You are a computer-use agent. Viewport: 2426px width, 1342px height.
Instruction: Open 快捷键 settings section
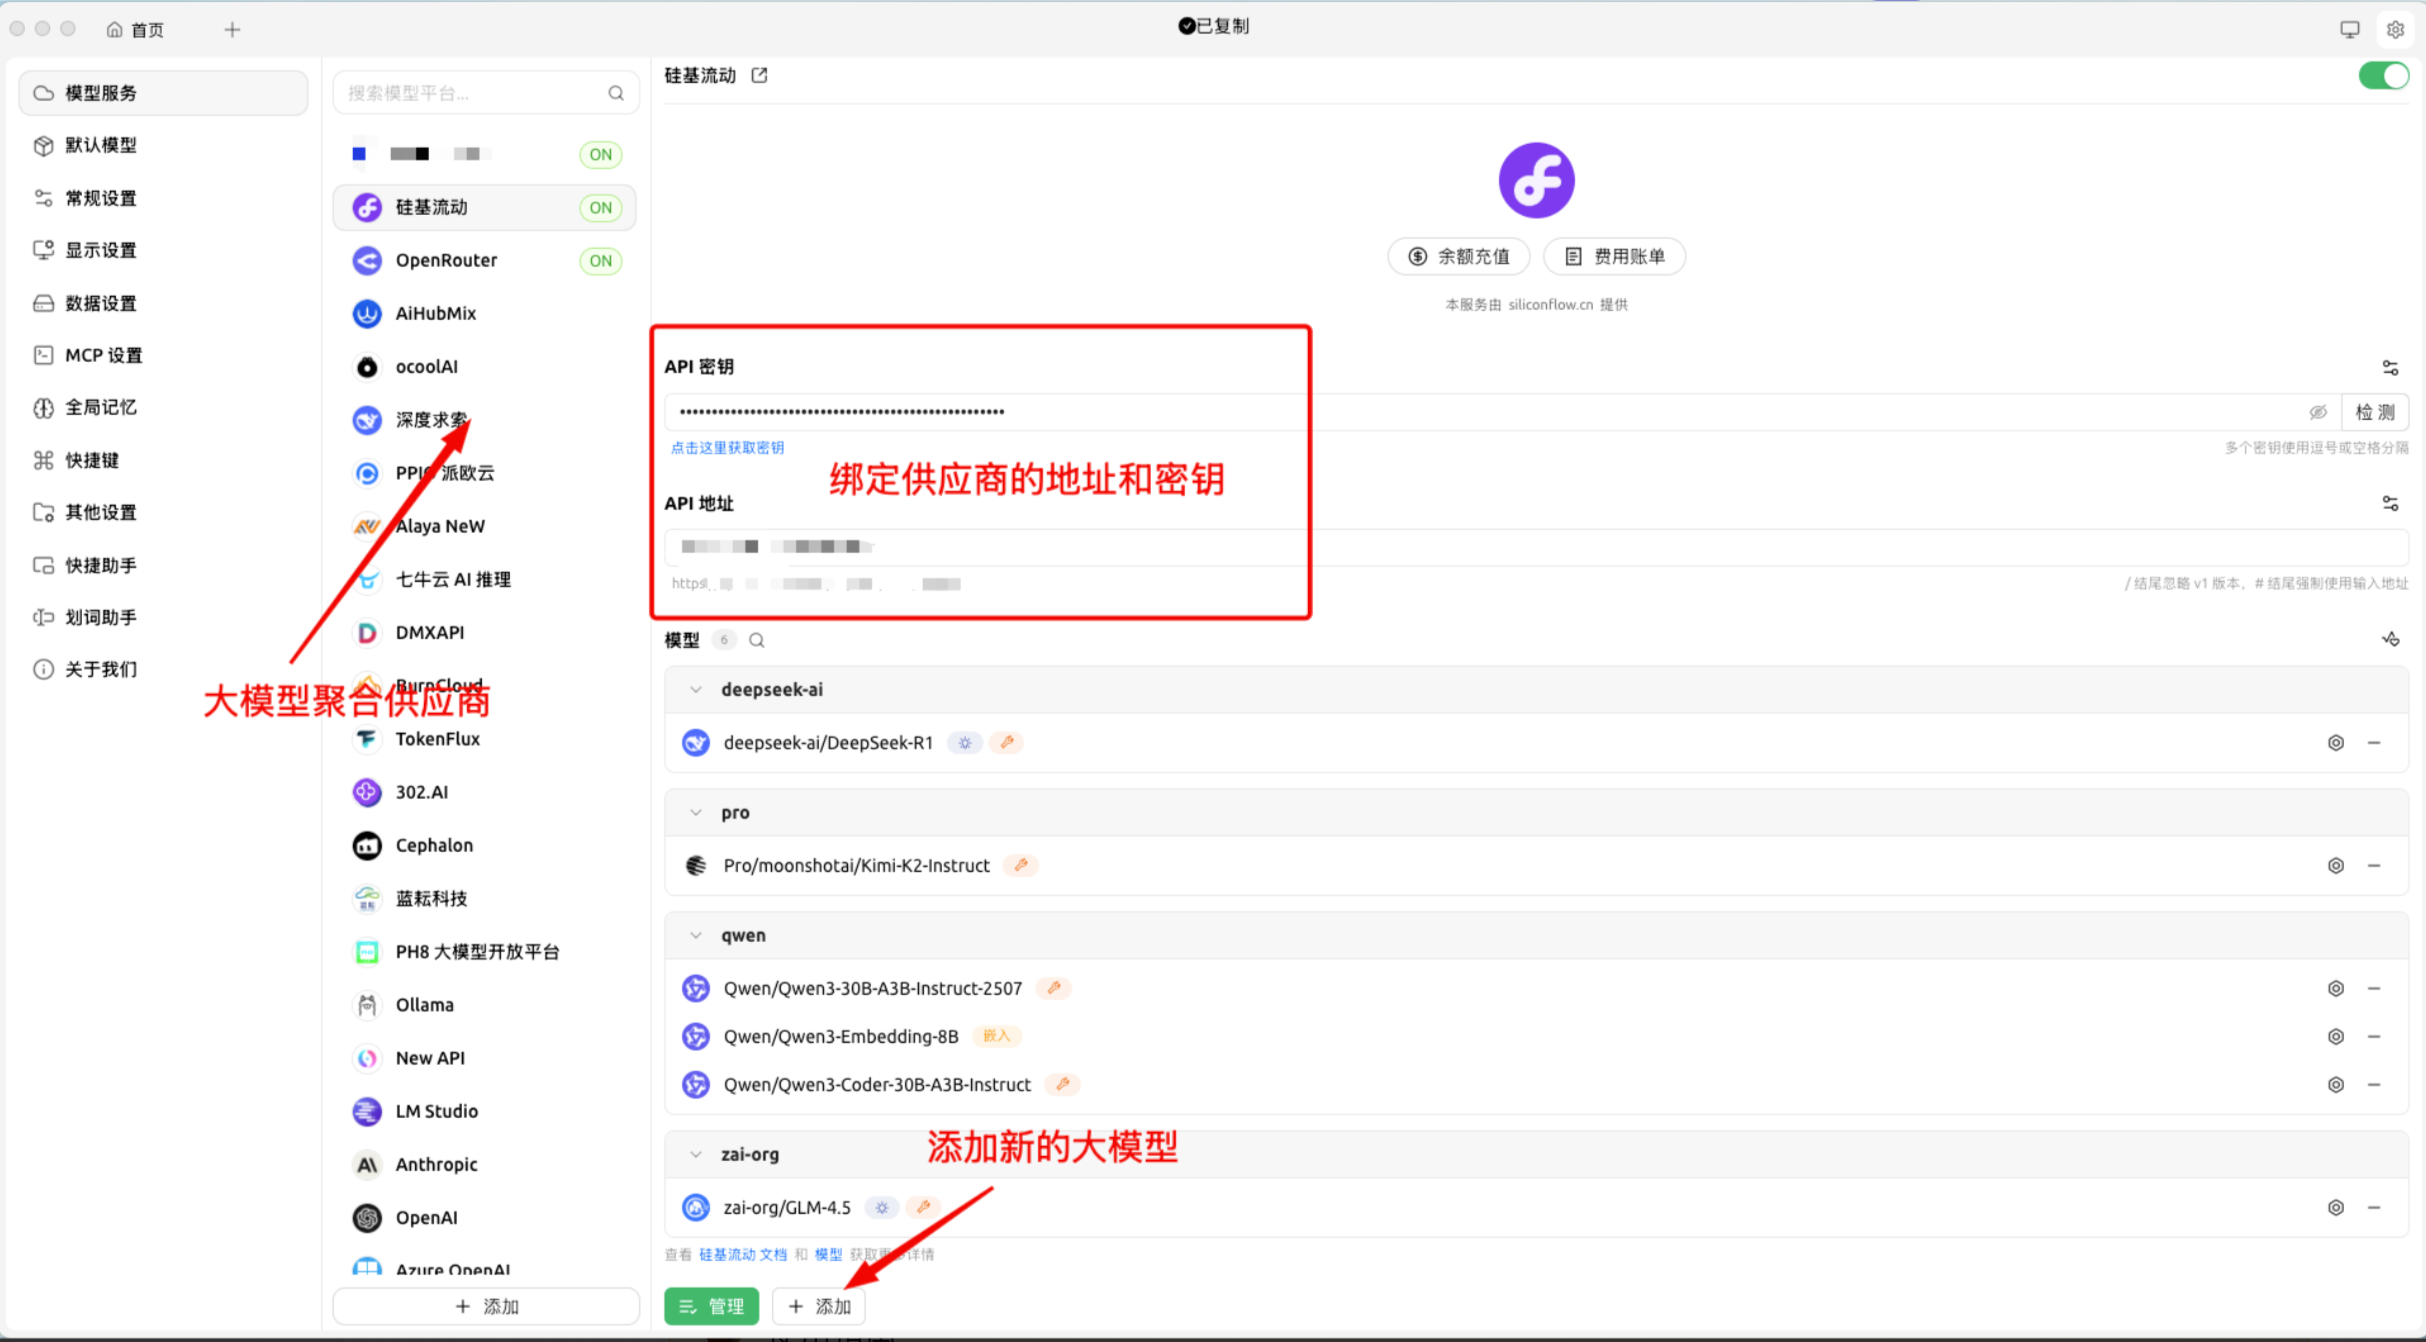click(163, 460)
